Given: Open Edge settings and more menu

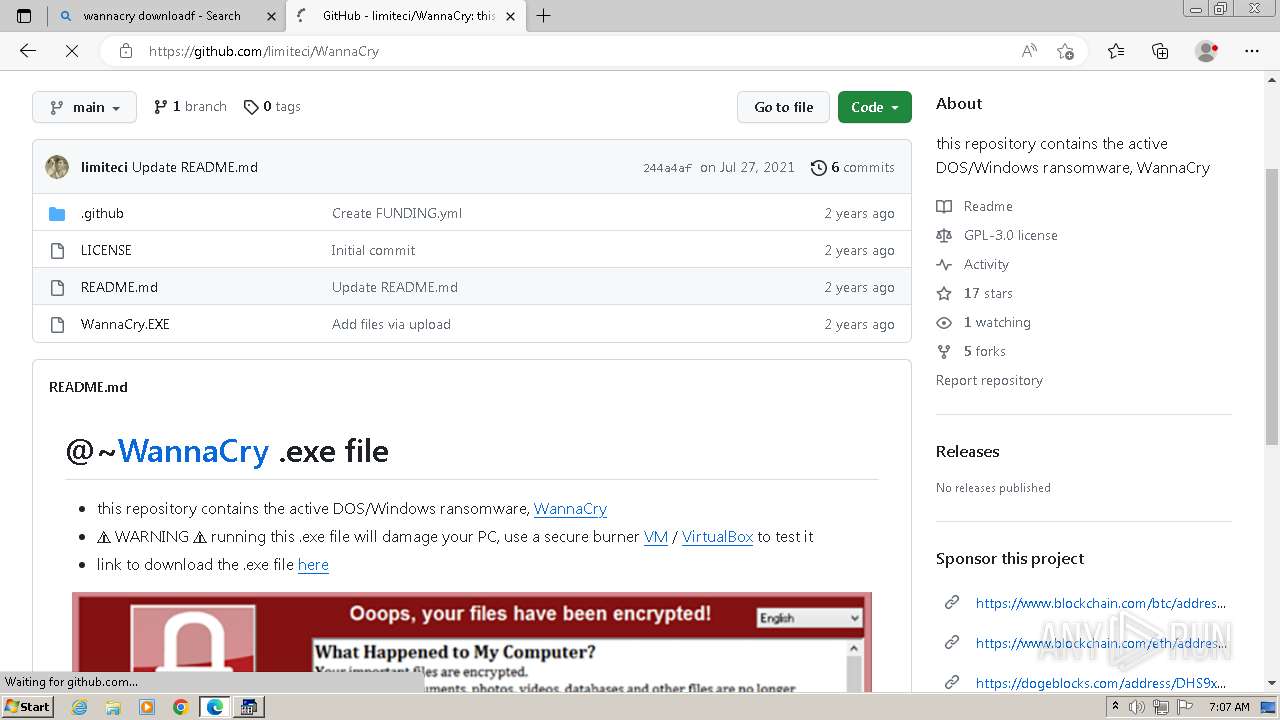Looking at the screenshot, I should [1251, 51].
